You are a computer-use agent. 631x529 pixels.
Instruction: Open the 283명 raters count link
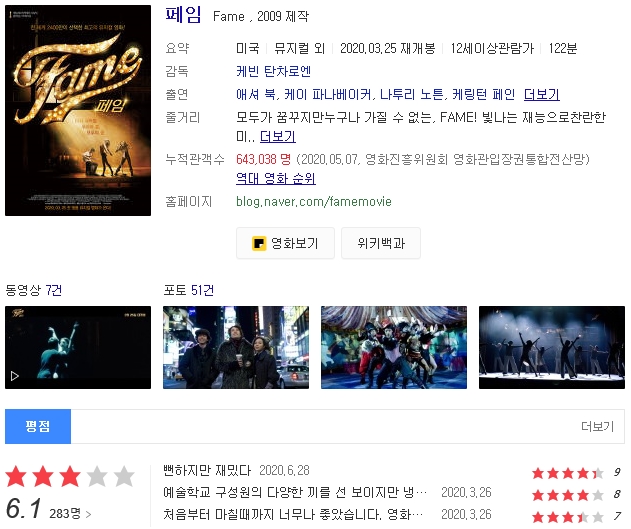[70, 513]
